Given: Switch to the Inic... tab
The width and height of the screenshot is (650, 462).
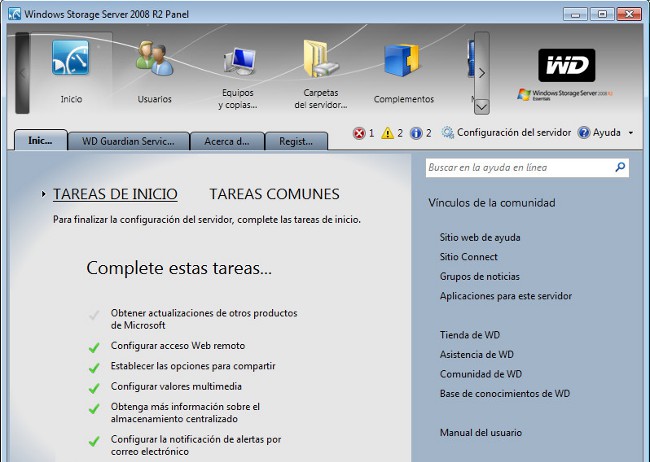Looking at the screenshot, I should tap(41, 140).
